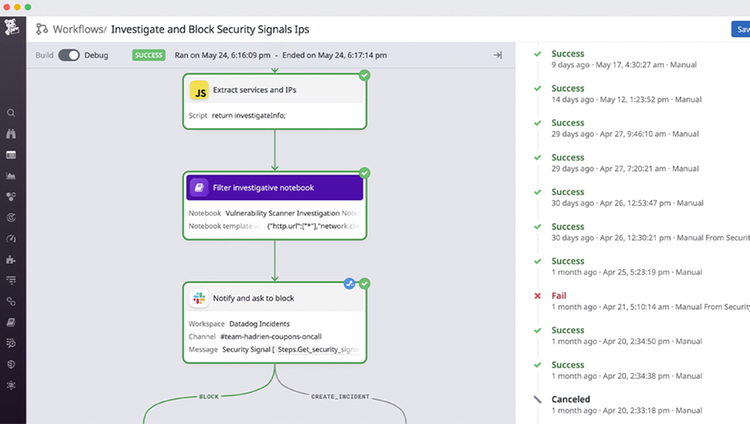Open the Datadog logo home icon
The width and height of the screenshot is (750, 424).
pyautogui.click(x=11, y=27)
